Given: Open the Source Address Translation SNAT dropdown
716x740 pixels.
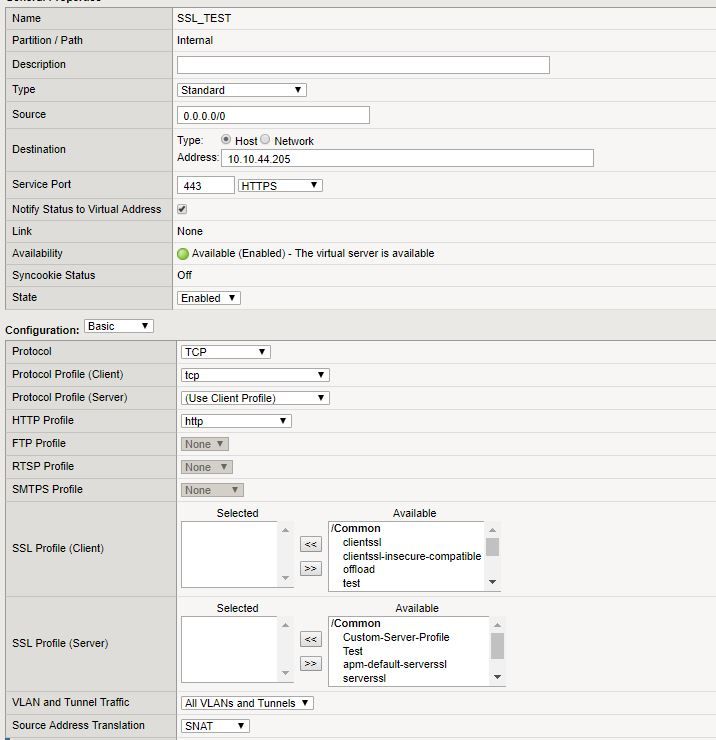Looking at the screenshot, I should click(x=214, y=726).
